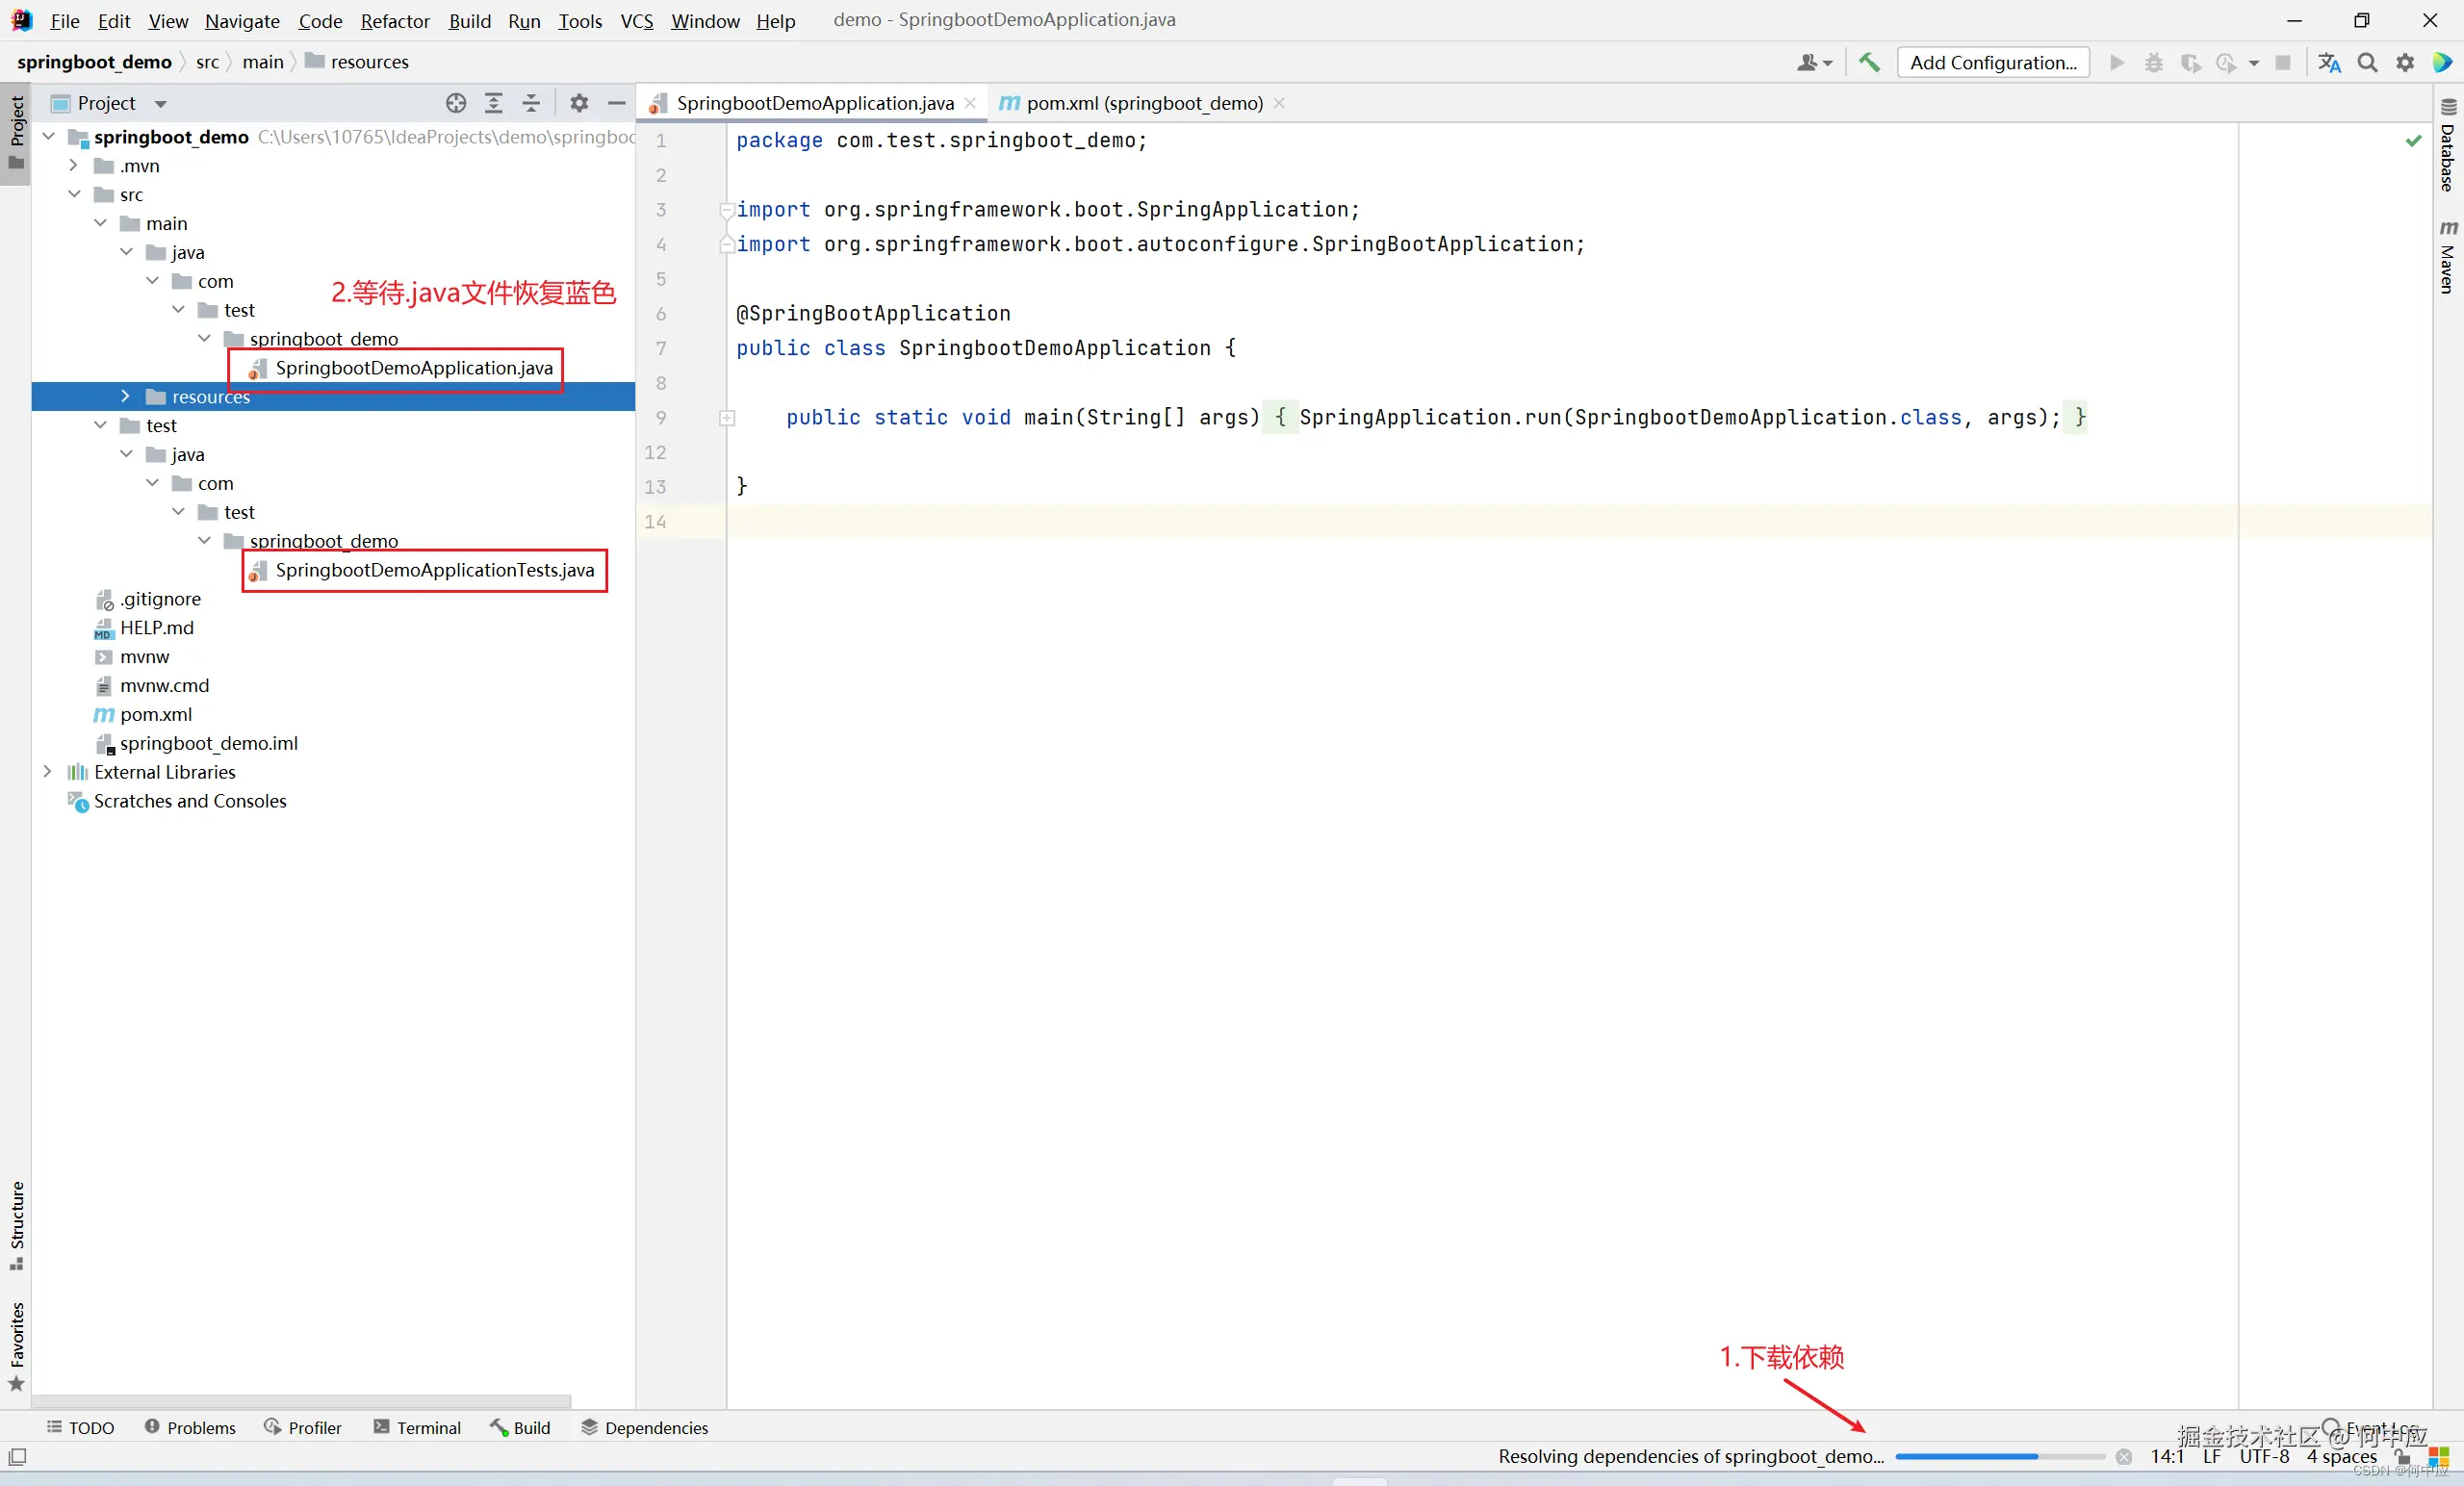Open the Terminal tool window button
Image resolution: width=2464 pixels, height=1486 pixels.
(417, 1427)
